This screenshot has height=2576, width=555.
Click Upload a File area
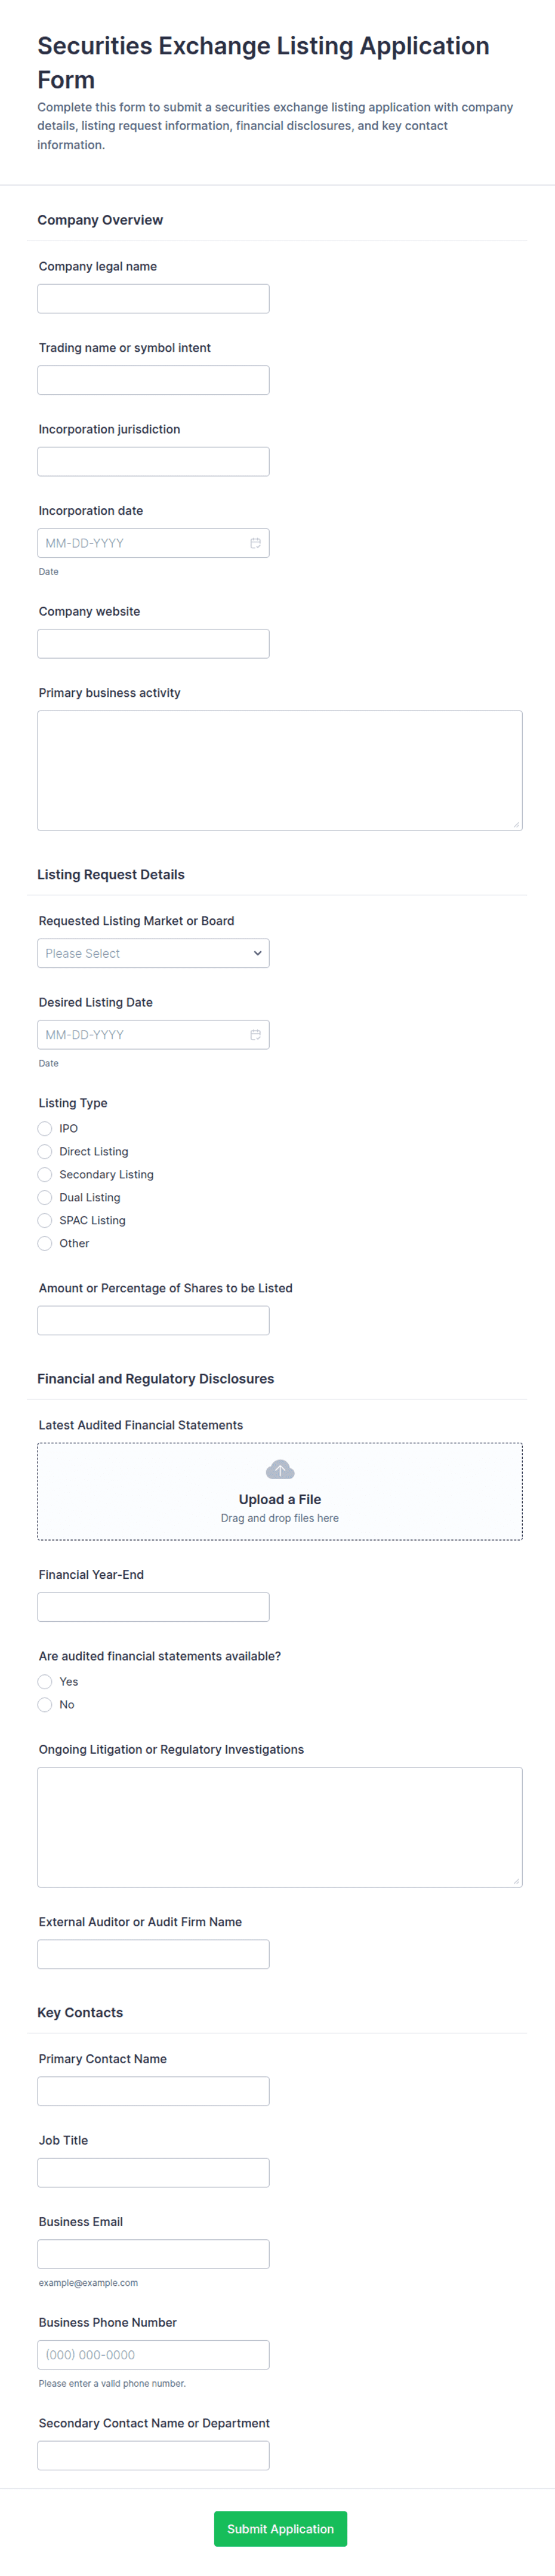click(x=280, y=1491)
